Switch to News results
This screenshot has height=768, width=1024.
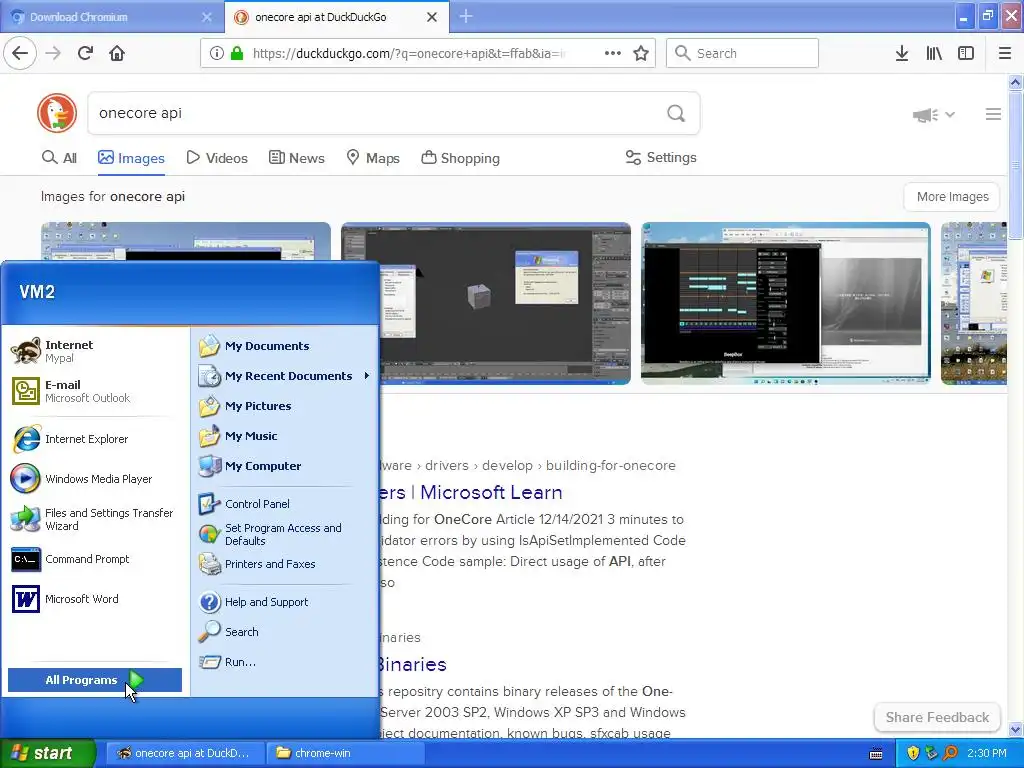296,158
